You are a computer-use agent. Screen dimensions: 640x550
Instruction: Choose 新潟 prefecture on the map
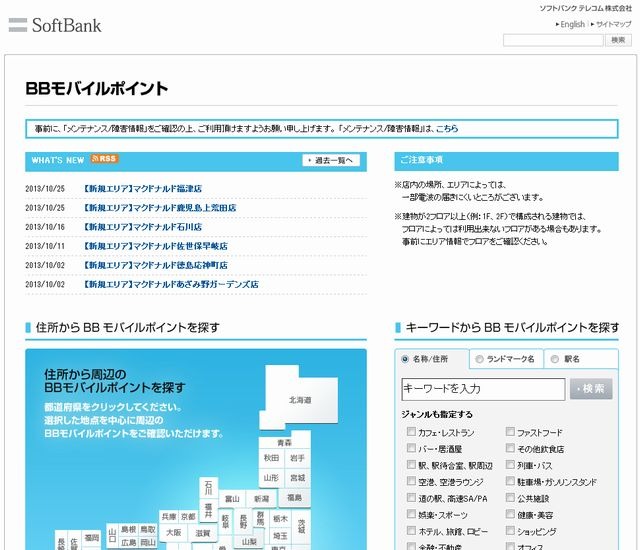(x=261, y=498)
